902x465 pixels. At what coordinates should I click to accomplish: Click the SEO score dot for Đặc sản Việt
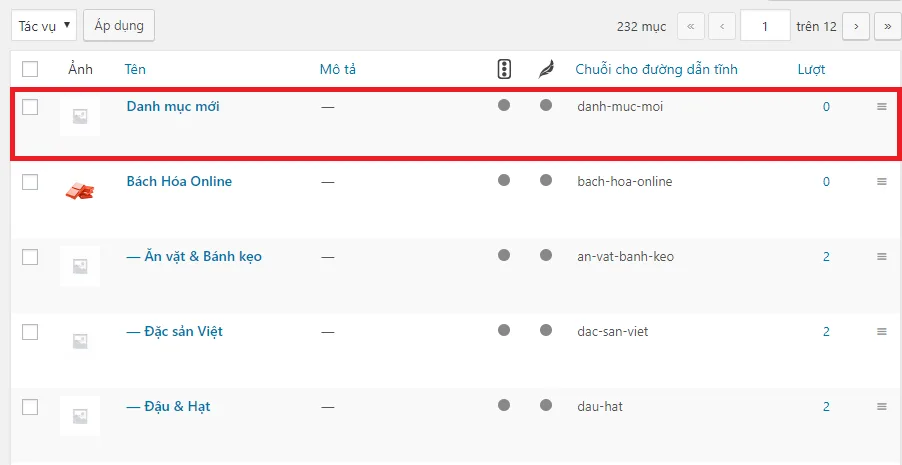tap(504, 330)
